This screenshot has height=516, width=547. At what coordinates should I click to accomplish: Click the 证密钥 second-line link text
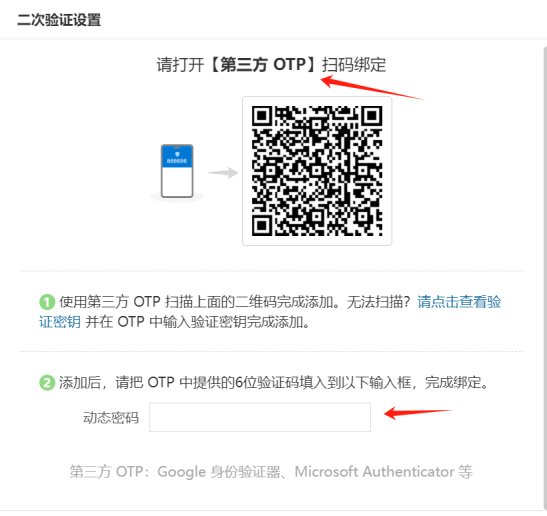tap(60, 322)
